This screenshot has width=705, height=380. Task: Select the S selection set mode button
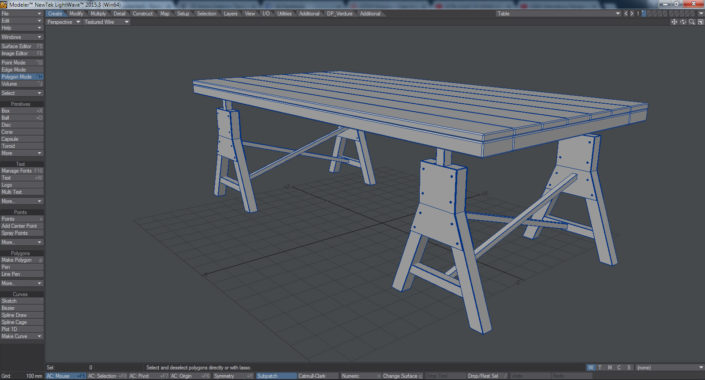(628, 368)
